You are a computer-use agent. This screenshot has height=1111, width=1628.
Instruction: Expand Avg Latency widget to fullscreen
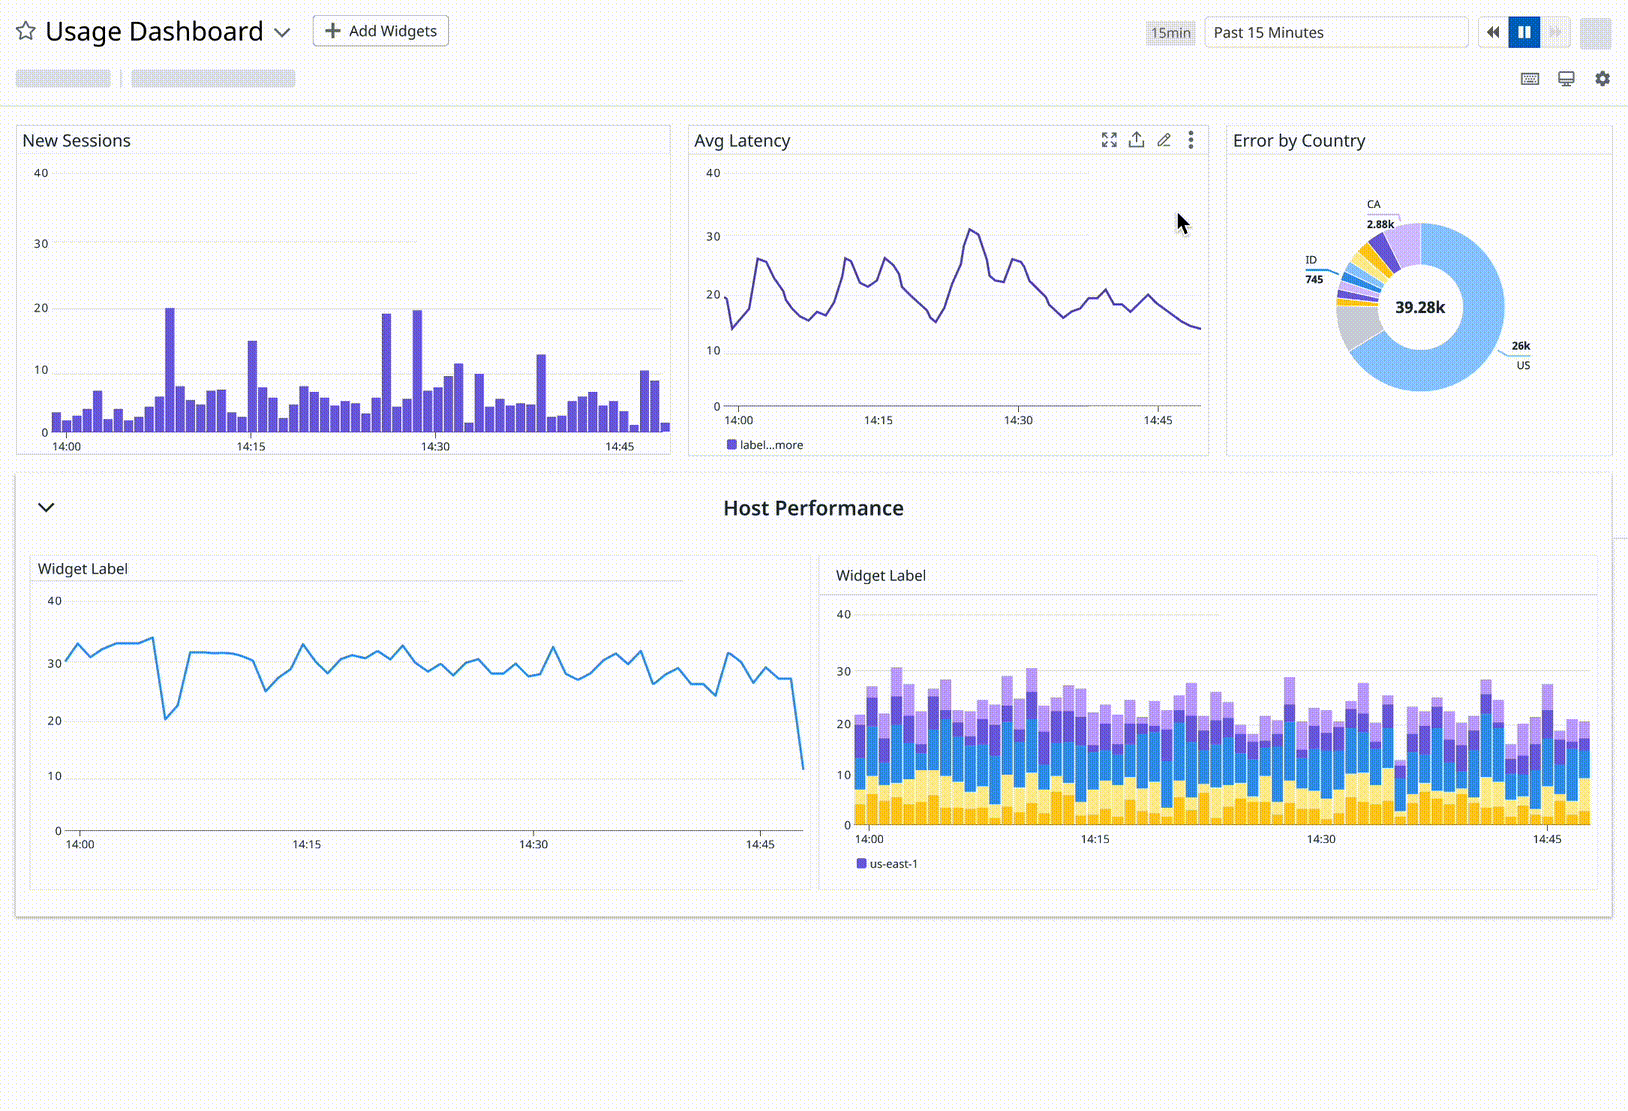coord(1109,140)
